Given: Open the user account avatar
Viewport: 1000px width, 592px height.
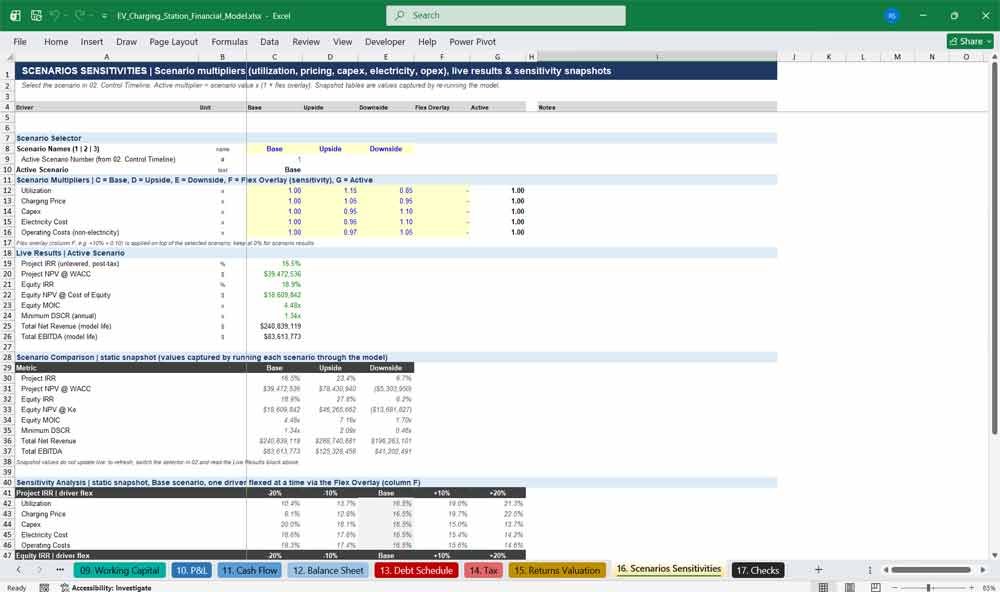Looking at the screenshot, I should click(892, 15).
